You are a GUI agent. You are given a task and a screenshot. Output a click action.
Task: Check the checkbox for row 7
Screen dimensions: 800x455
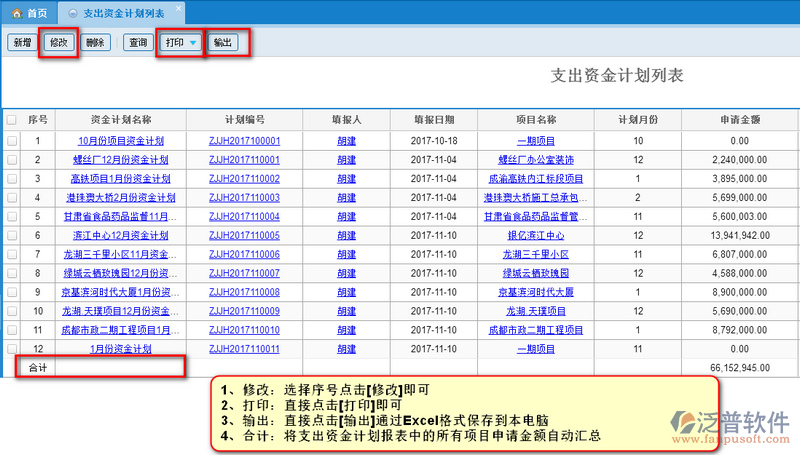click(x=12, y=254)
